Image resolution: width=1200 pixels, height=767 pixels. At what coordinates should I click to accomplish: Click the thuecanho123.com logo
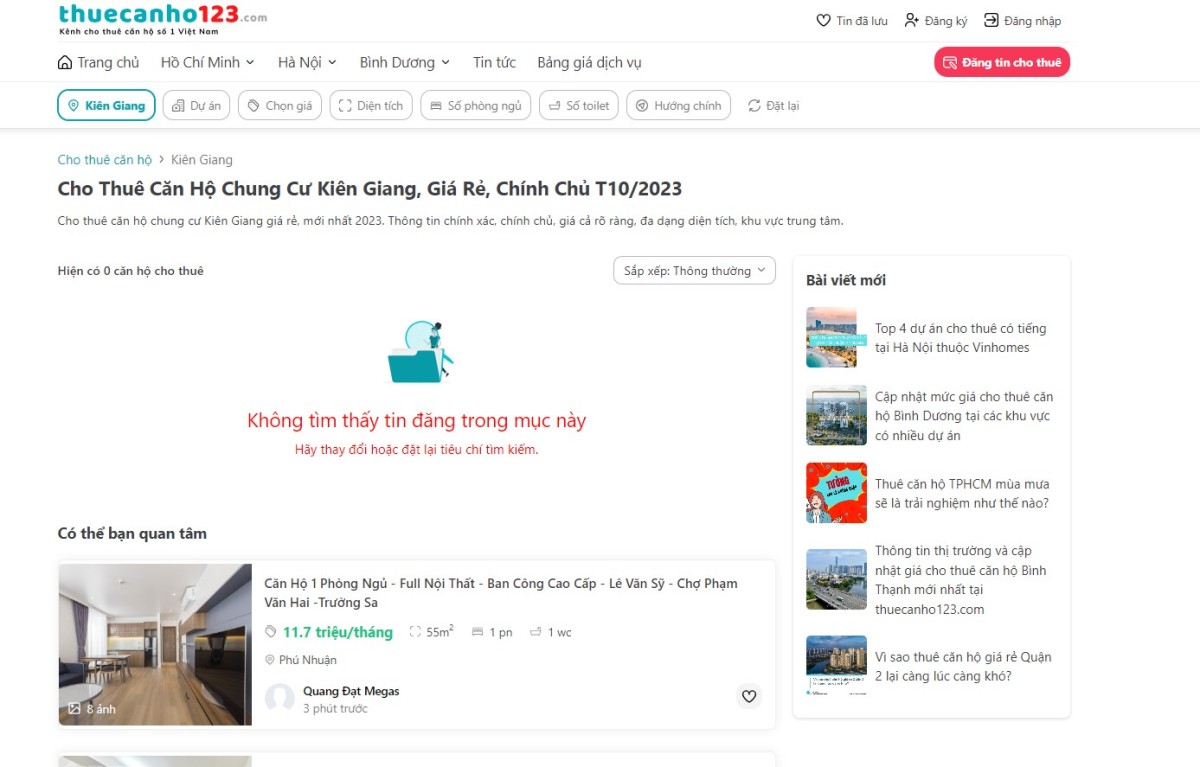pos(162,18)
